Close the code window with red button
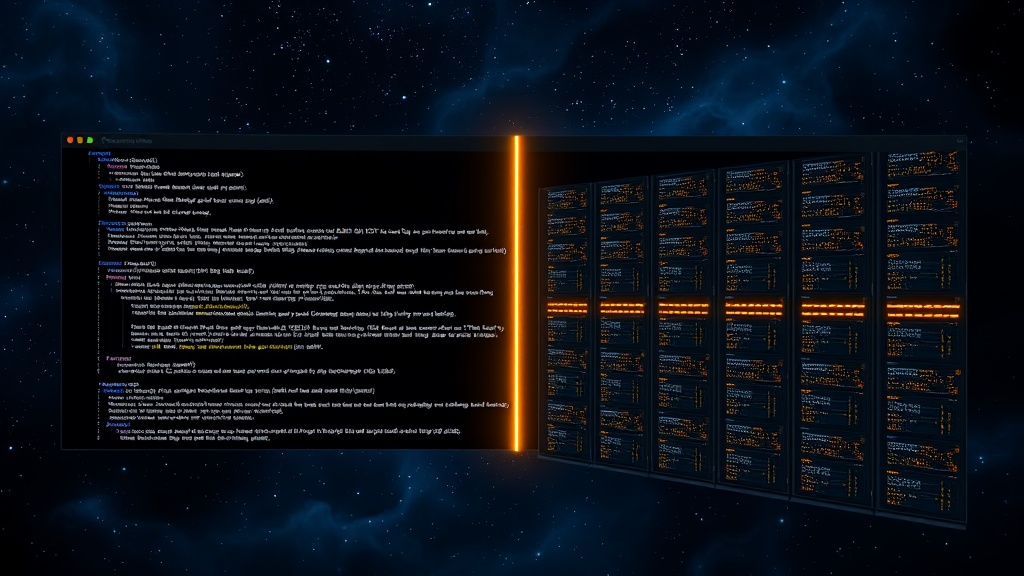This screenshot has width=1024, height=576. pyautogui.click(x=70, y=140)
